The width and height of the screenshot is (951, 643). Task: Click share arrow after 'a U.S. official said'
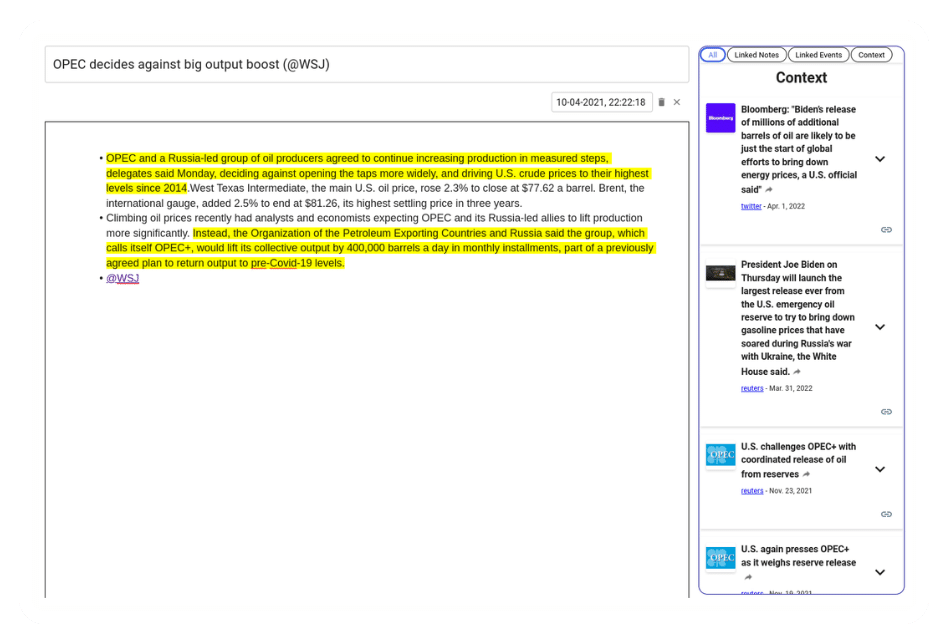point(770,190)
